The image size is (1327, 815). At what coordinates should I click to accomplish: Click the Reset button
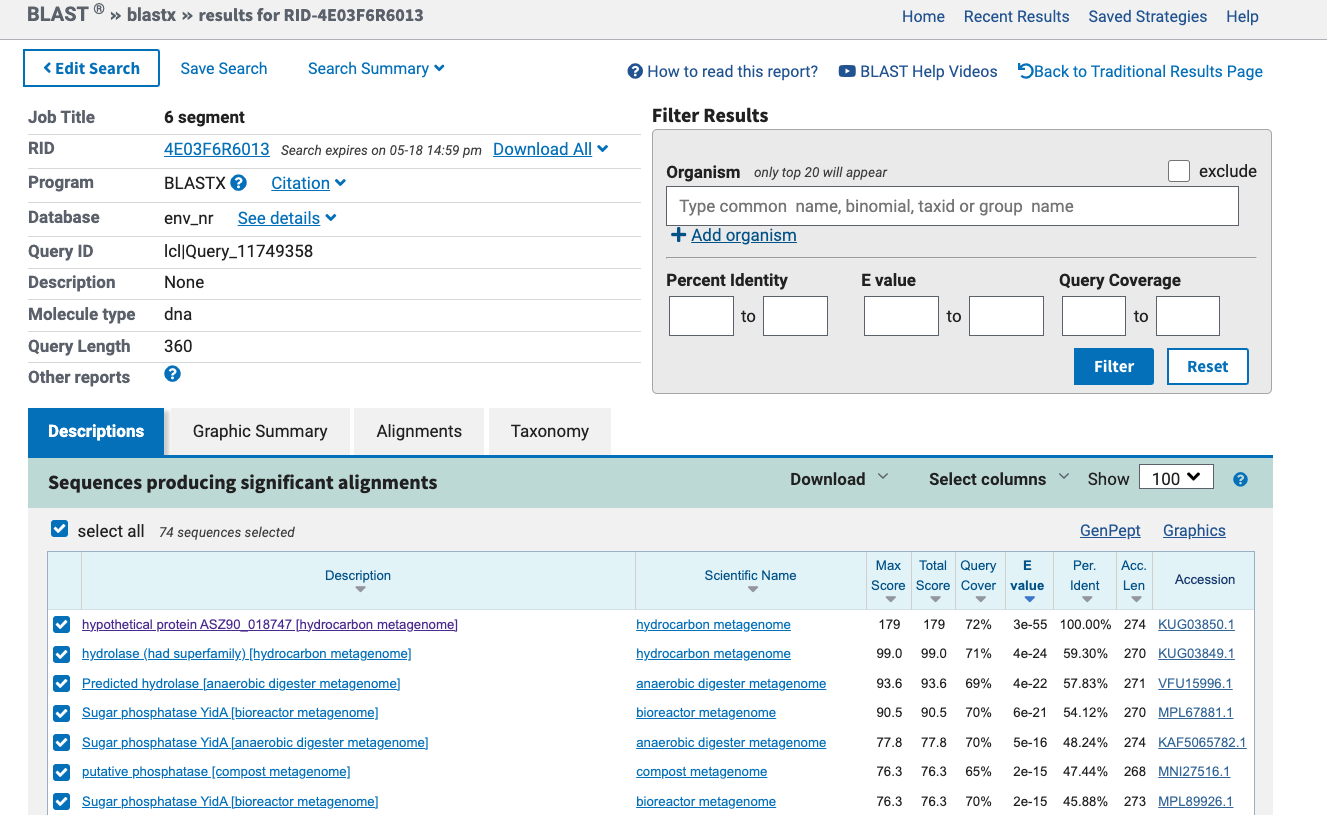click(x=1207, y=366)
